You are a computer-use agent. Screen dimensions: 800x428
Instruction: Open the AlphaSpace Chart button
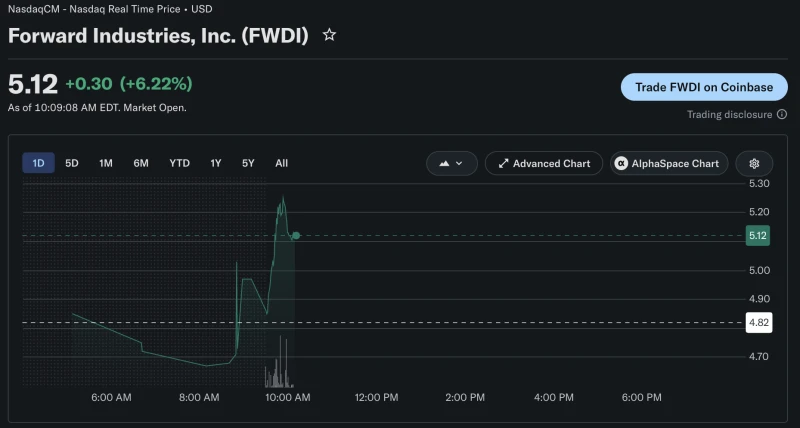[x=669, y=163]
